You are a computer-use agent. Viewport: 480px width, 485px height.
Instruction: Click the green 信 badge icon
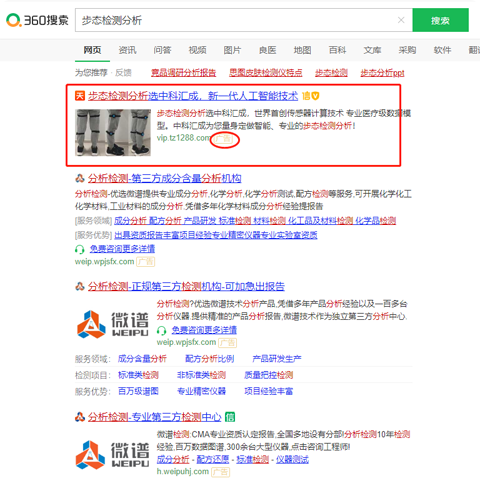[x=230, y=417]
